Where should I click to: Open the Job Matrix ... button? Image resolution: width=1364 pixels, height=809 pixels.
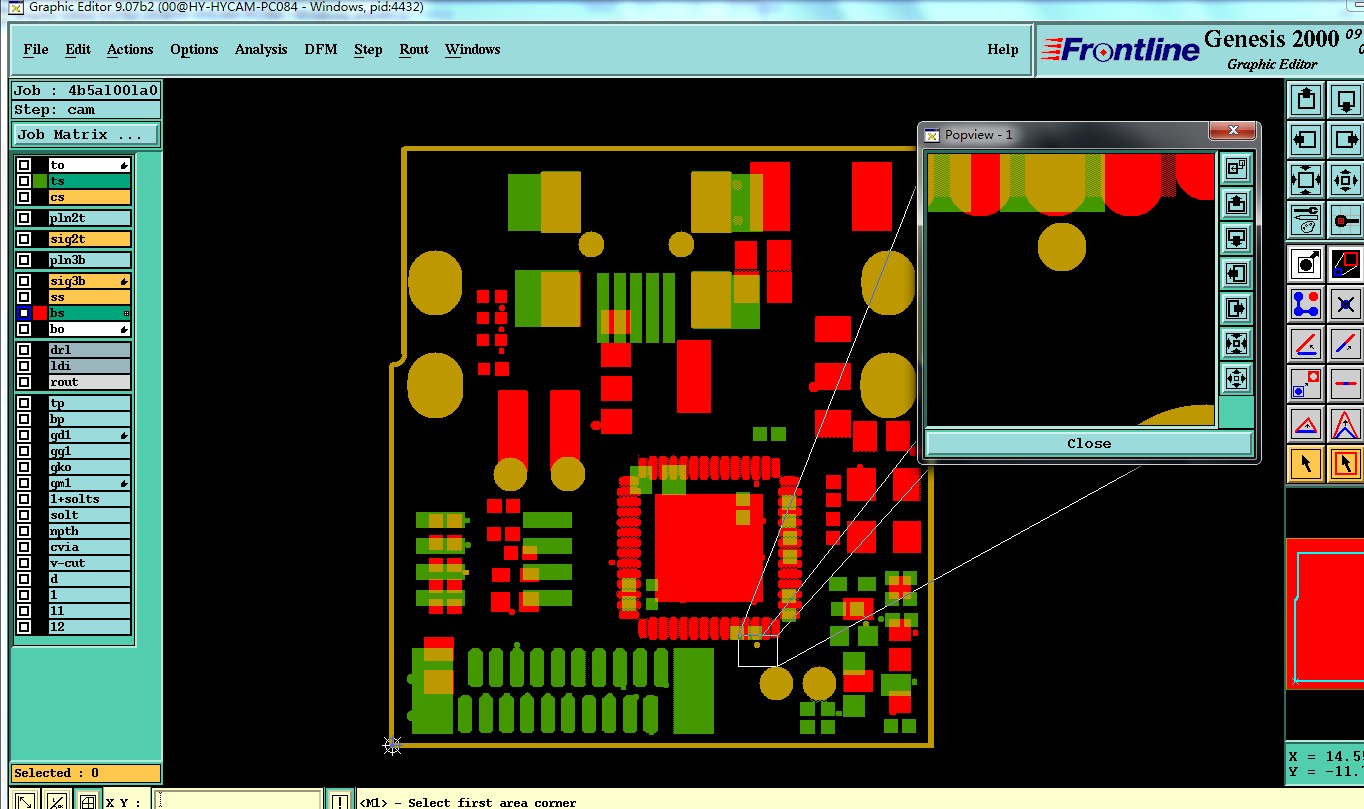[x=86, y=134]
